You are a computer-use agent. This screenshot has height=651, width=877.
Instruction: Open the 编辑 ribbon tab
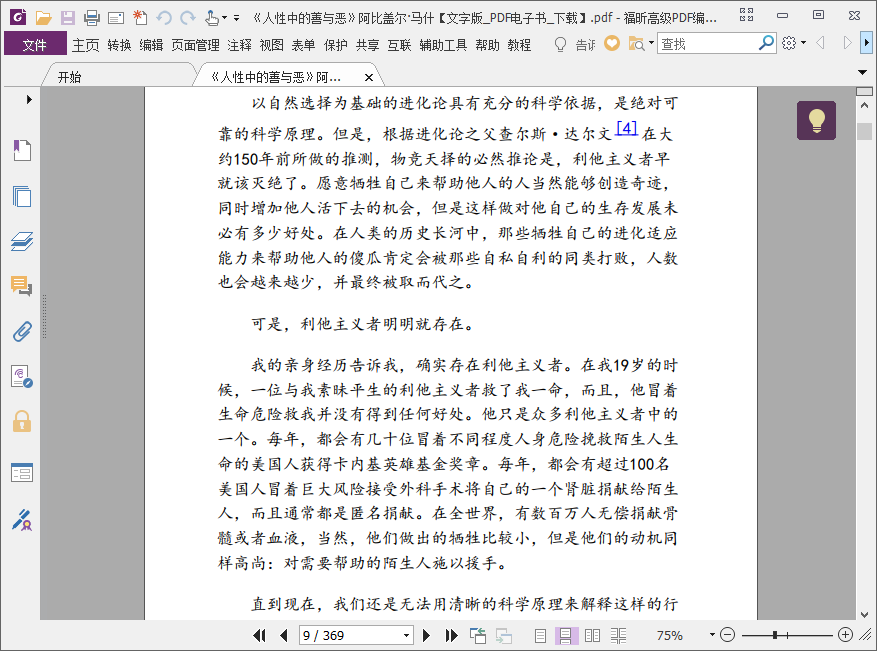(x=151, y=45)
